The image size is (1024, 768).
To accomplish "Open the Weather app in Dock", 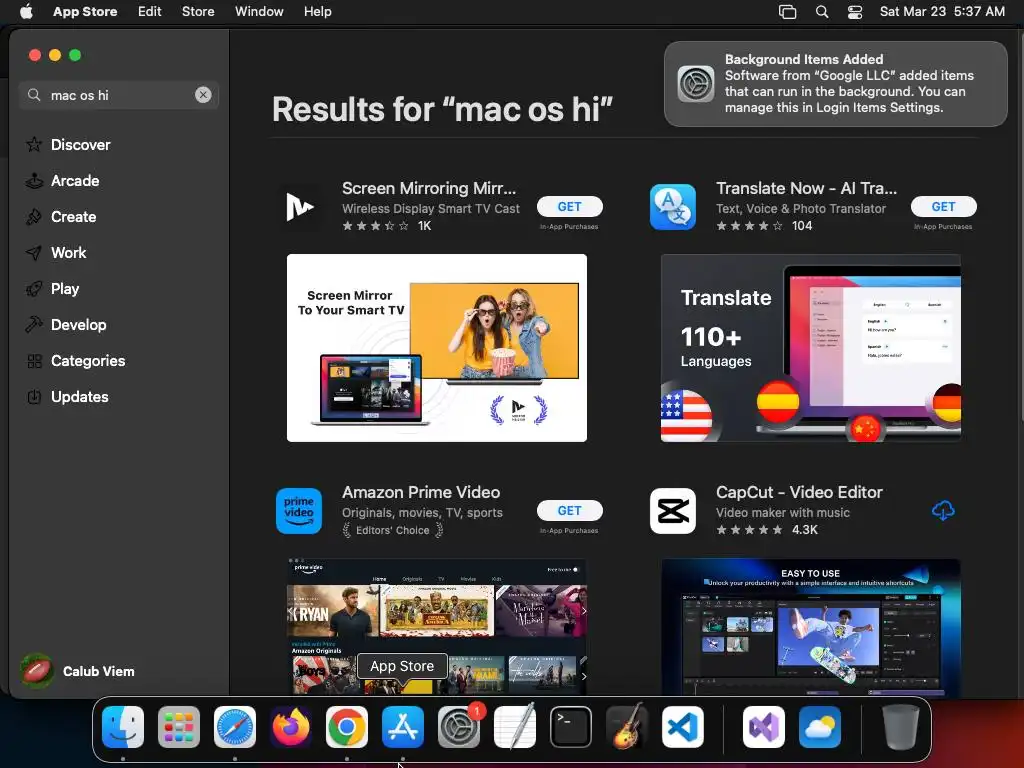I will pos(820,727).
